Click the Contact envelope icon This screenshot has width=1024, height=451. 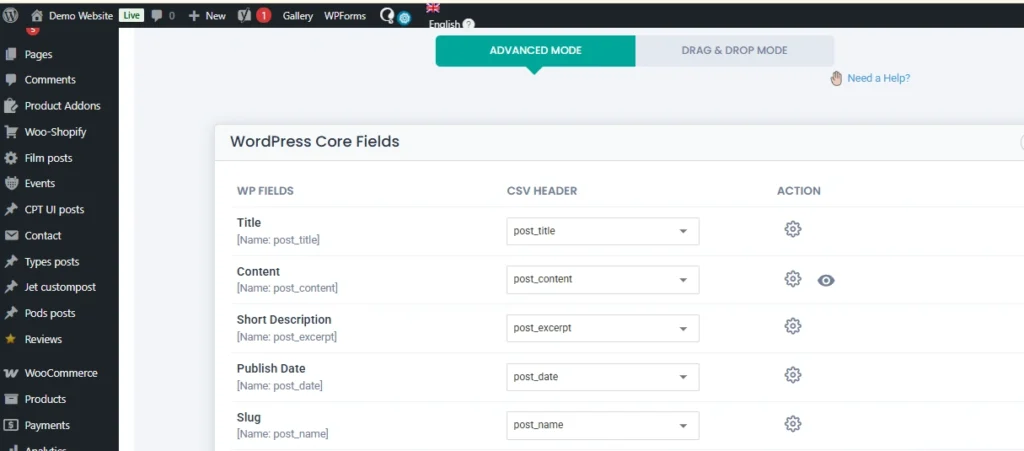(10, 236)
